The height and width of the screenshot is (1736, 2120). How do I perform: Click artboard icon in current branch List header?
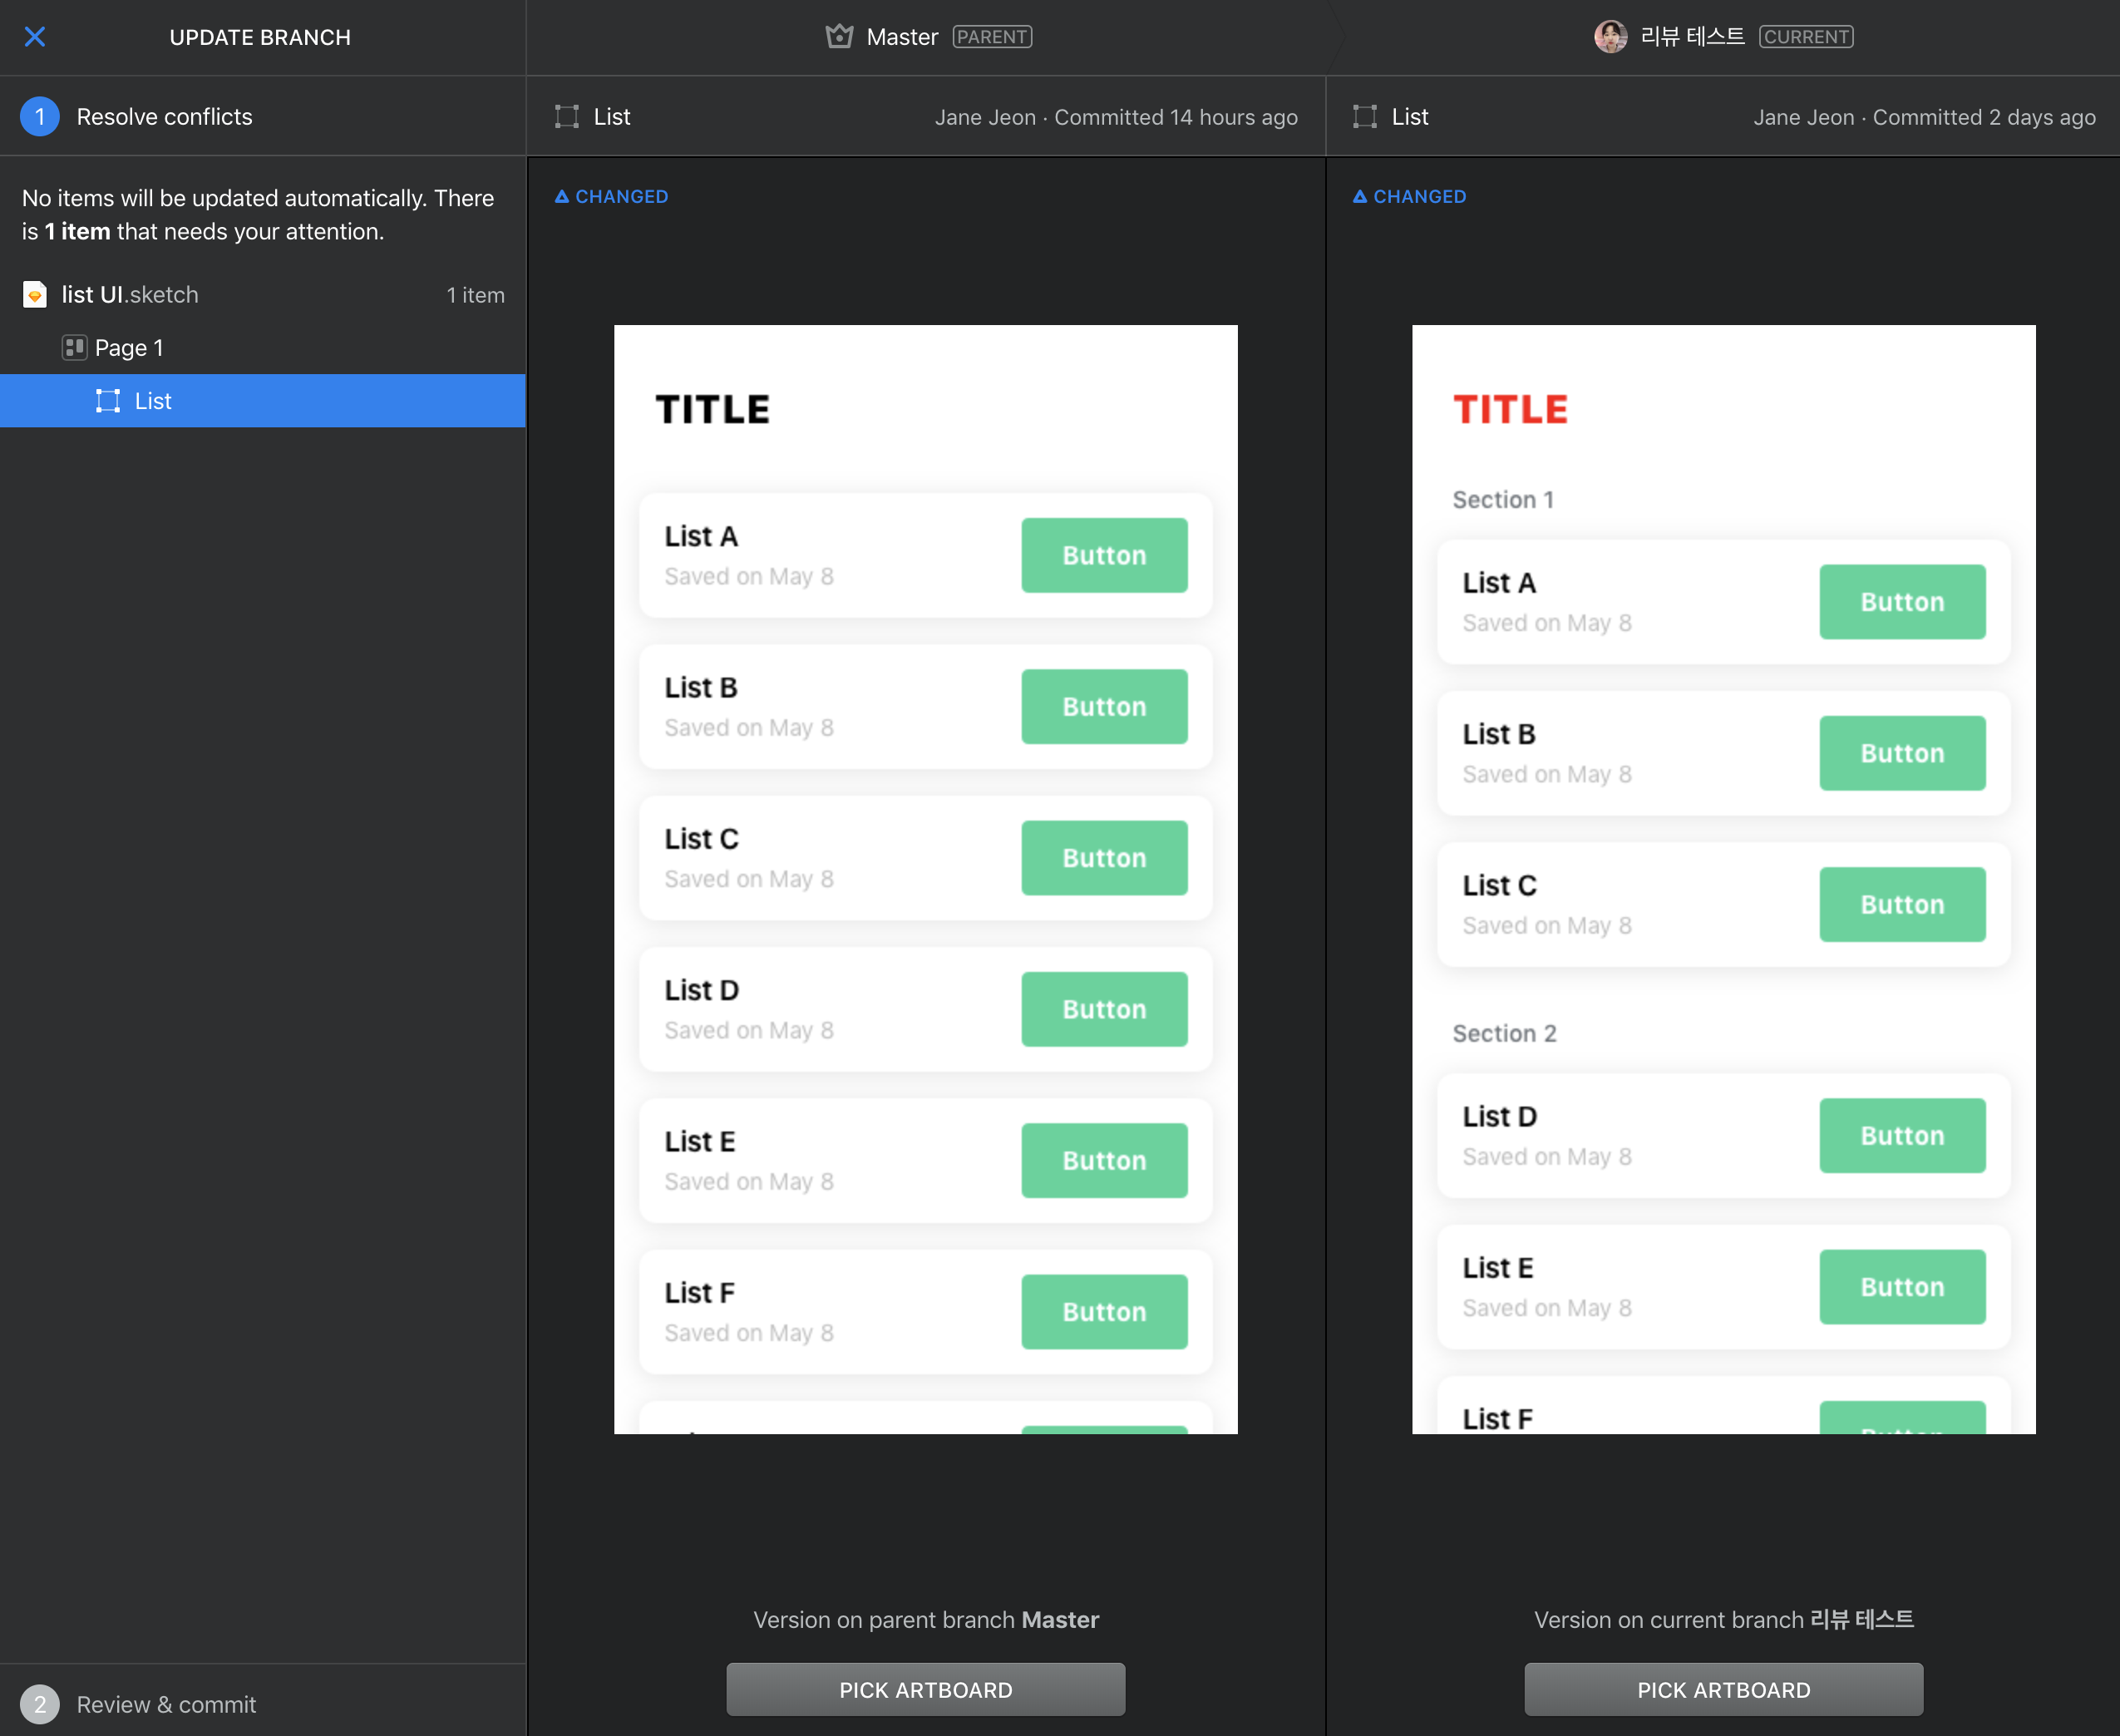click(1365, 117)
